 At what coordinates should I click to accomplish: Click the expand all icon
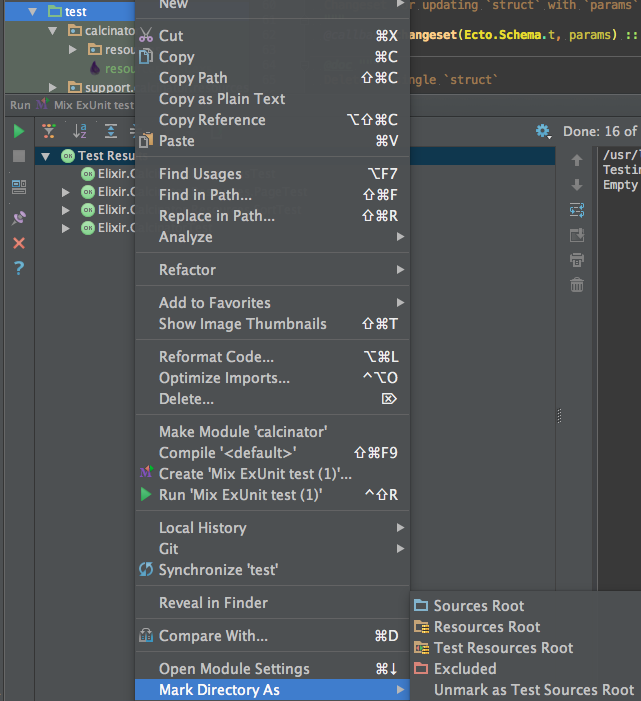click(110, 131)
